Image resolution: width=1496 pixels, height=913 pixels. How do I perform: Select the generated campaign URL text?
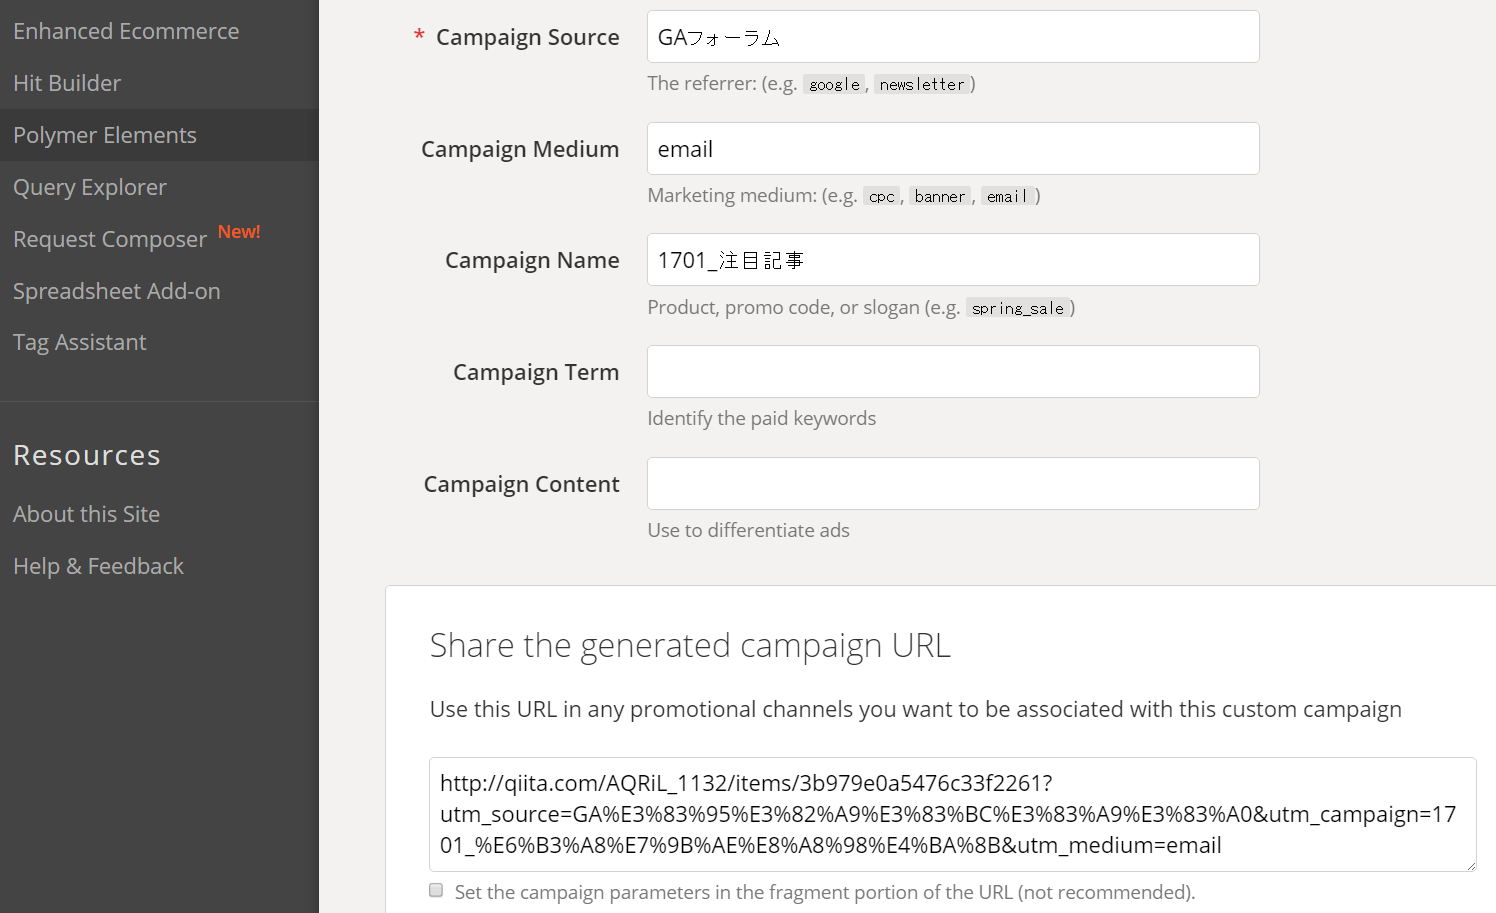952,814
